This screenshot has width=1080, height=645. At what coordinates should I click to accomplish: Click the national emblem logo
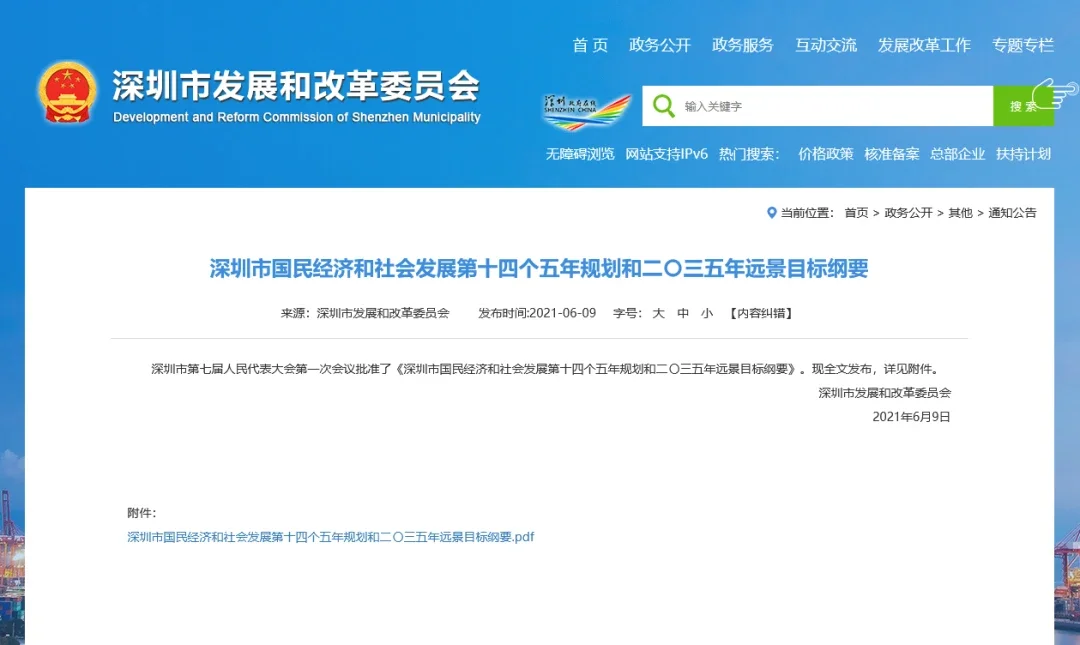(x=67, y=92)
